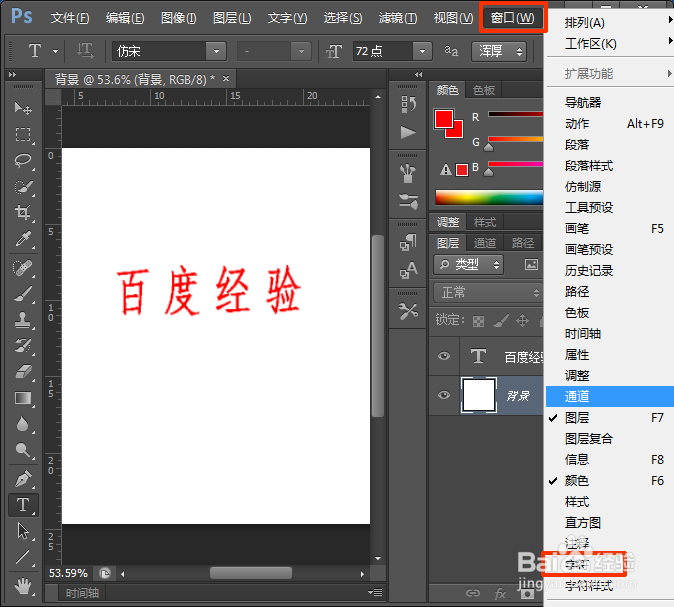Click the link layers button
The width and height of the screenshot is (674, 607).
(x=472, y=594)
